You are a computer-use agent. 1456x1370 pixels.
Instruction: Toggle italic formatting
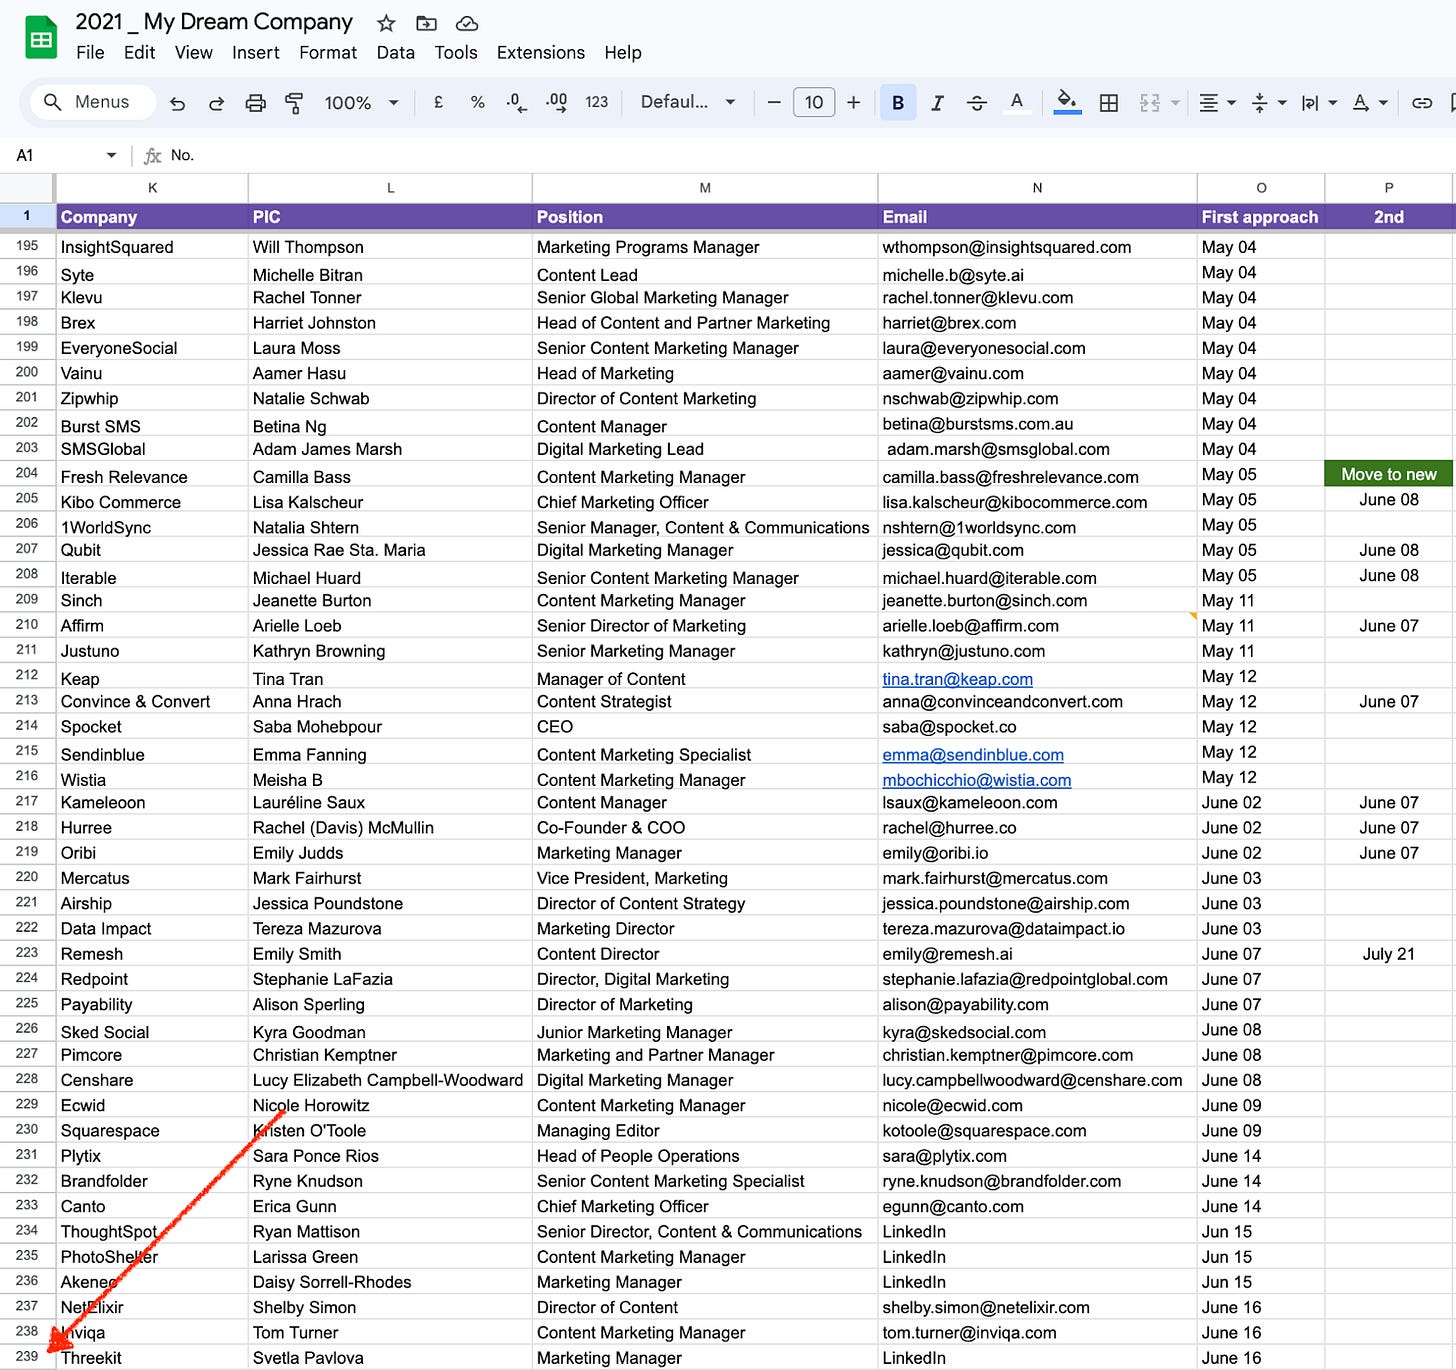(x=937, y=102)
